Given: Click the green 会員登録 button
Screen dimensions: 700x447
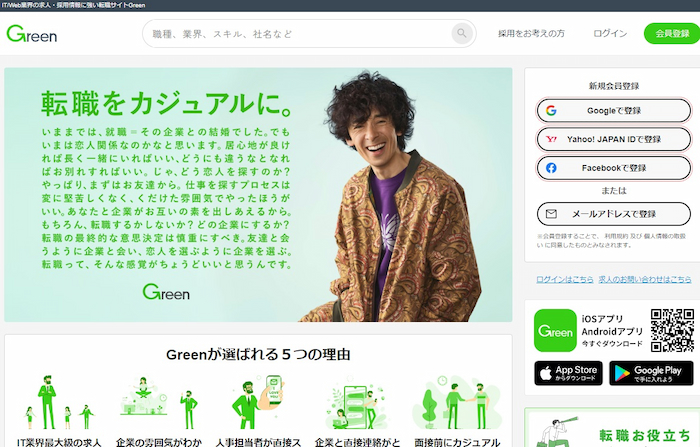Looking at the screenshot, I should 672,33.
